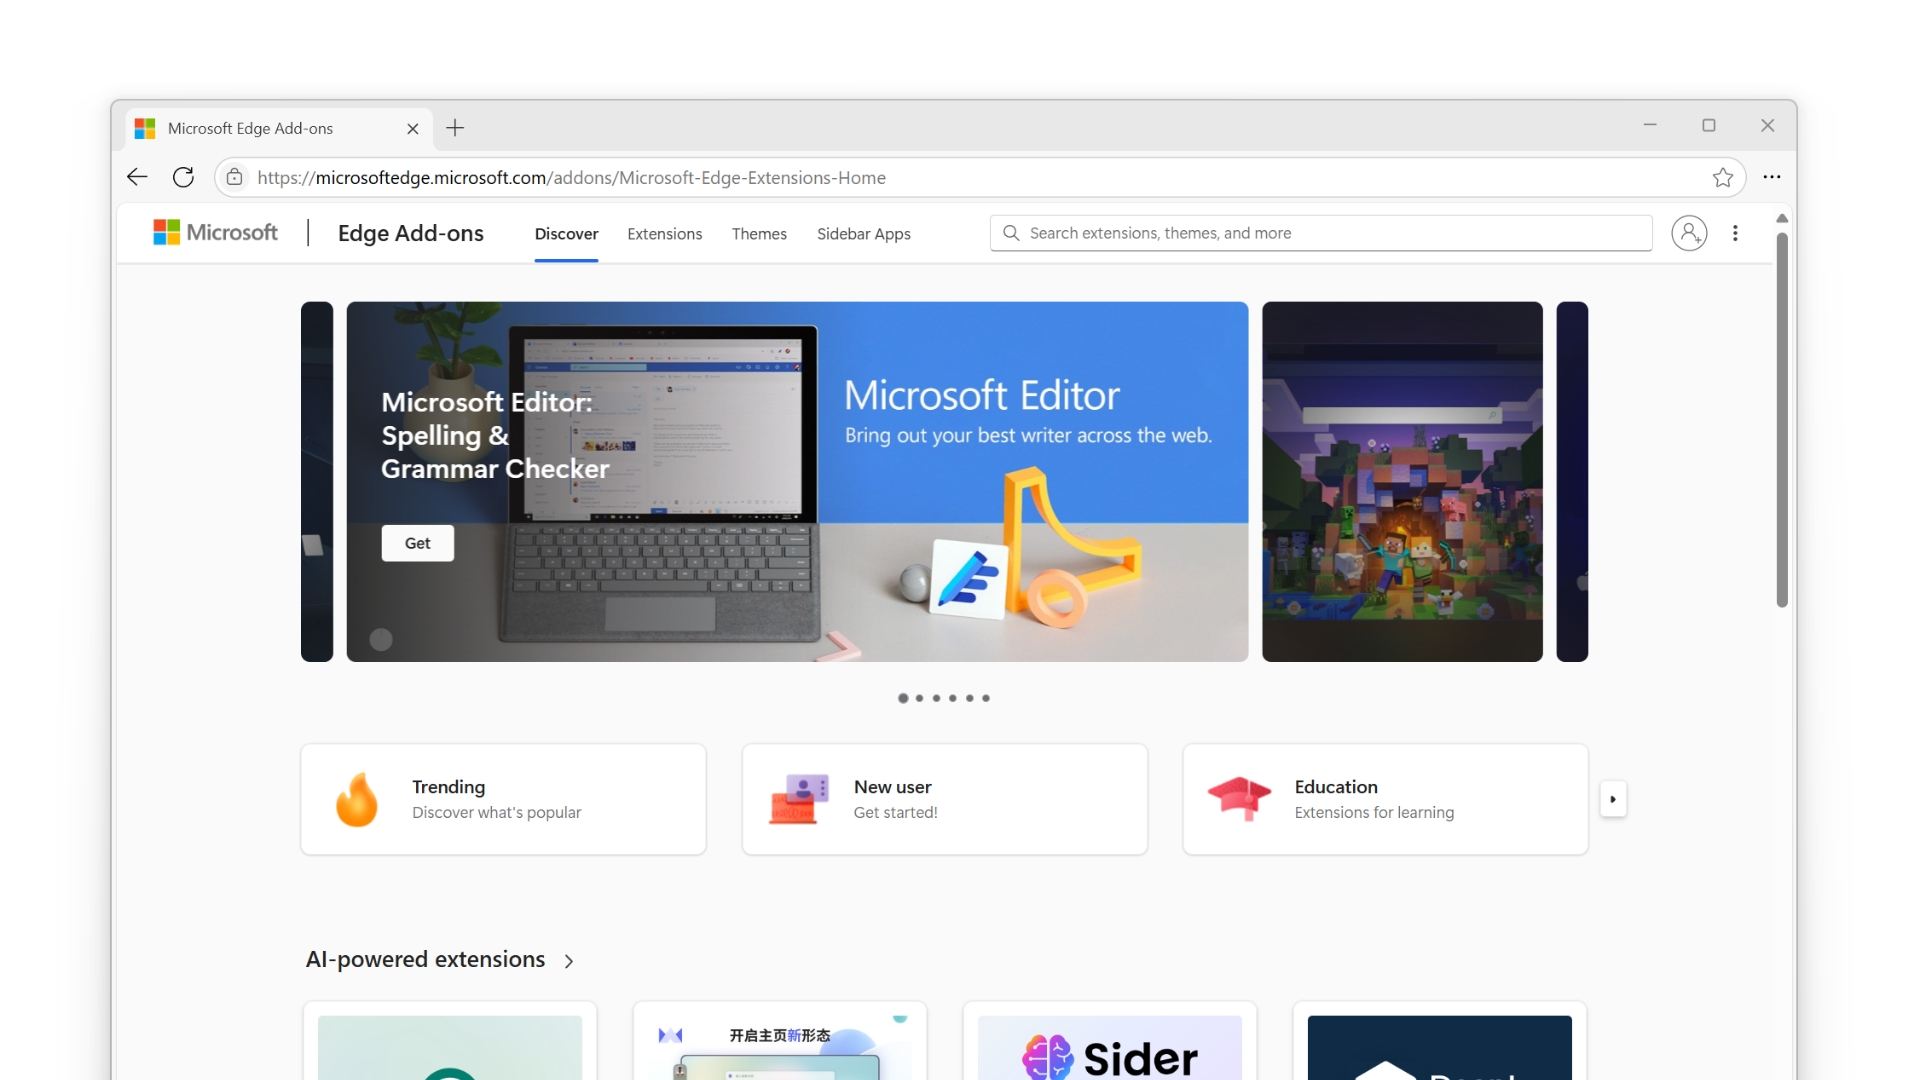Open the Minecraft theme banner slide
The height and width of the screenshot is (1080, 1920).
(1402, 481)
